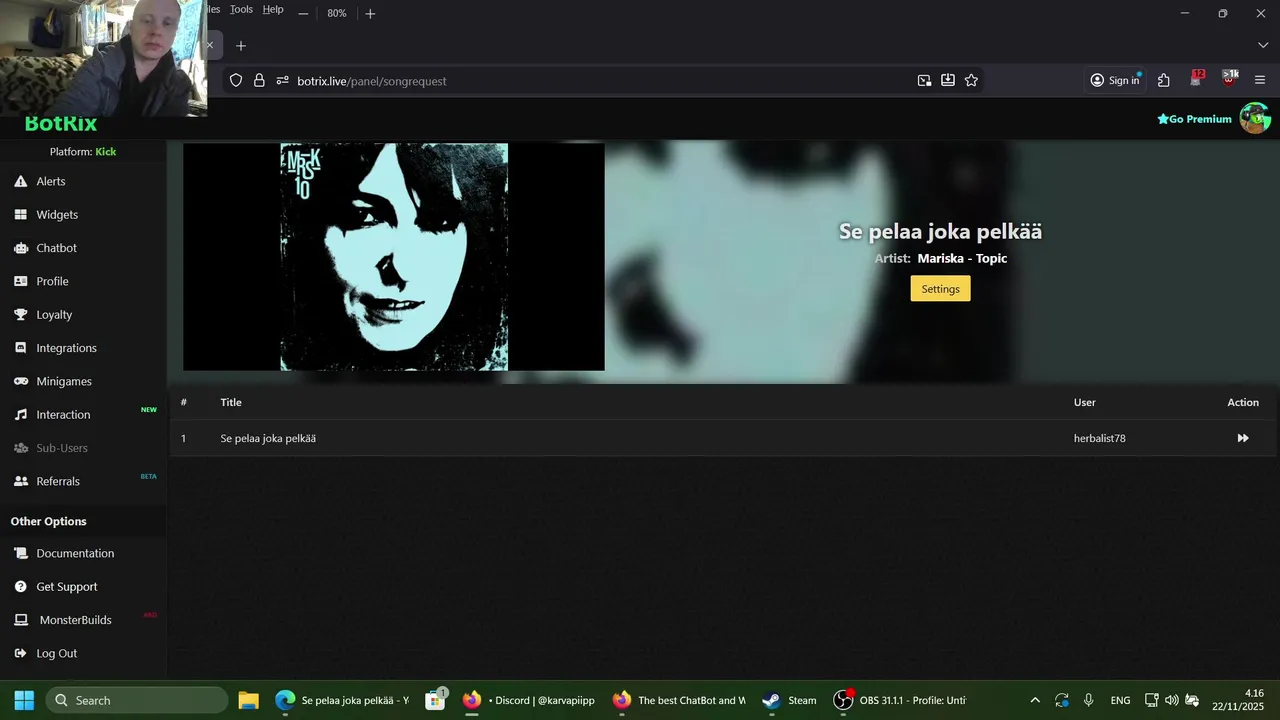Open extension with 12 badge
The height and width of the screenshot is (720, 1280).
point(1197,79)
